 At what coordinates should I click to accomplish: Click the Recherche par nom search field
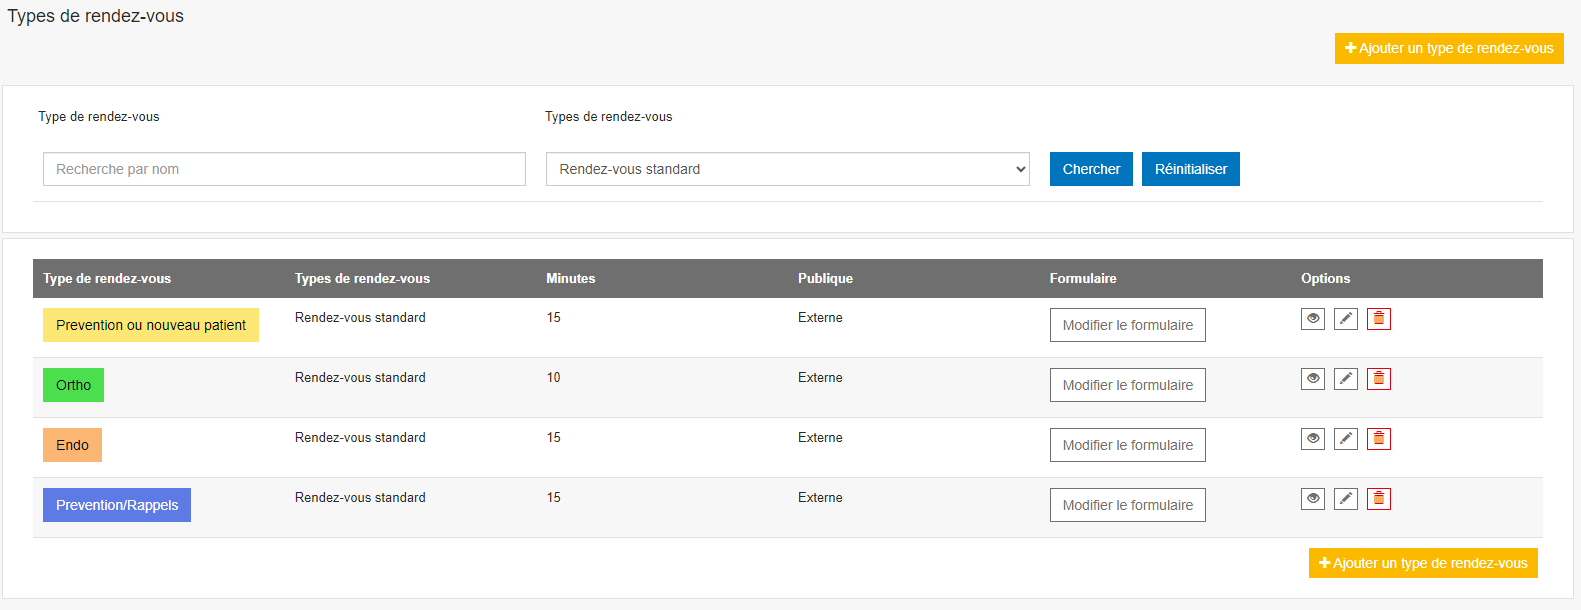[x=284, y=169]
